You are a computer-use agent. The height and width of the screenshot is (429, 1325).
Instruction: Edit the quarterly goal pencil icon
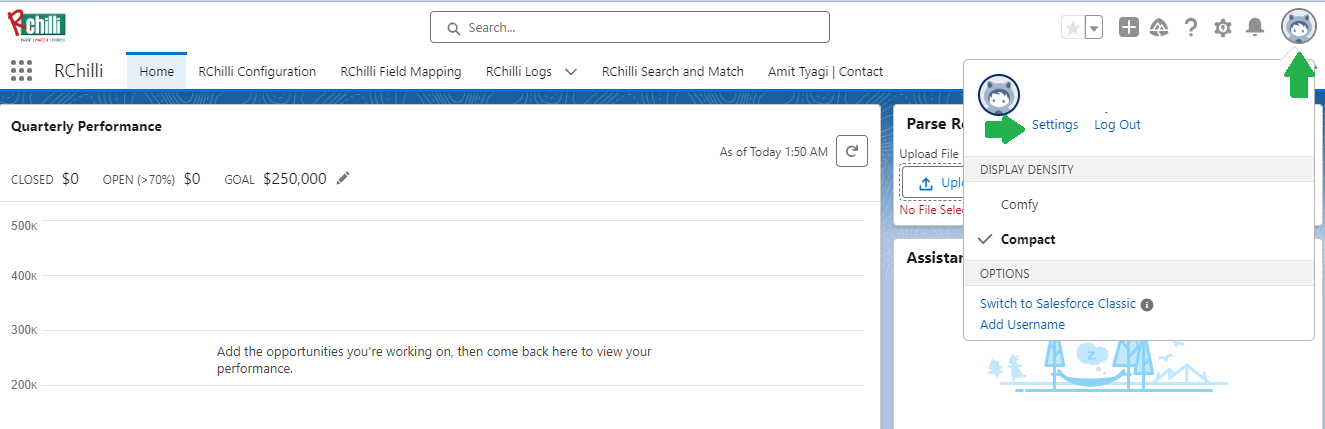(343, 178)
